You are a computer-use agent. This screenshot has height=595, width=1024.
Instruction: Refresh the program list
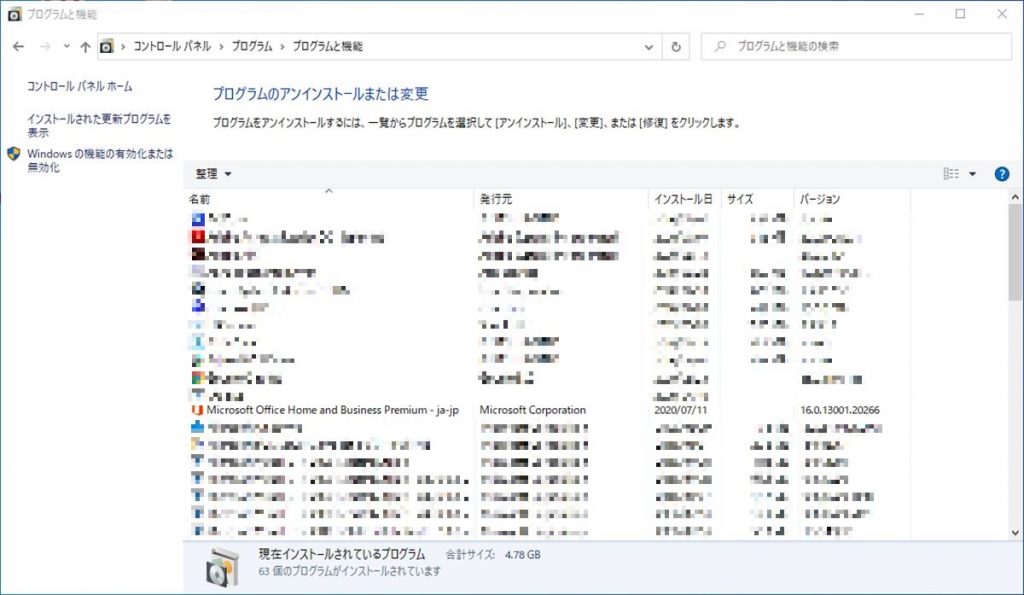click(676, 47)
